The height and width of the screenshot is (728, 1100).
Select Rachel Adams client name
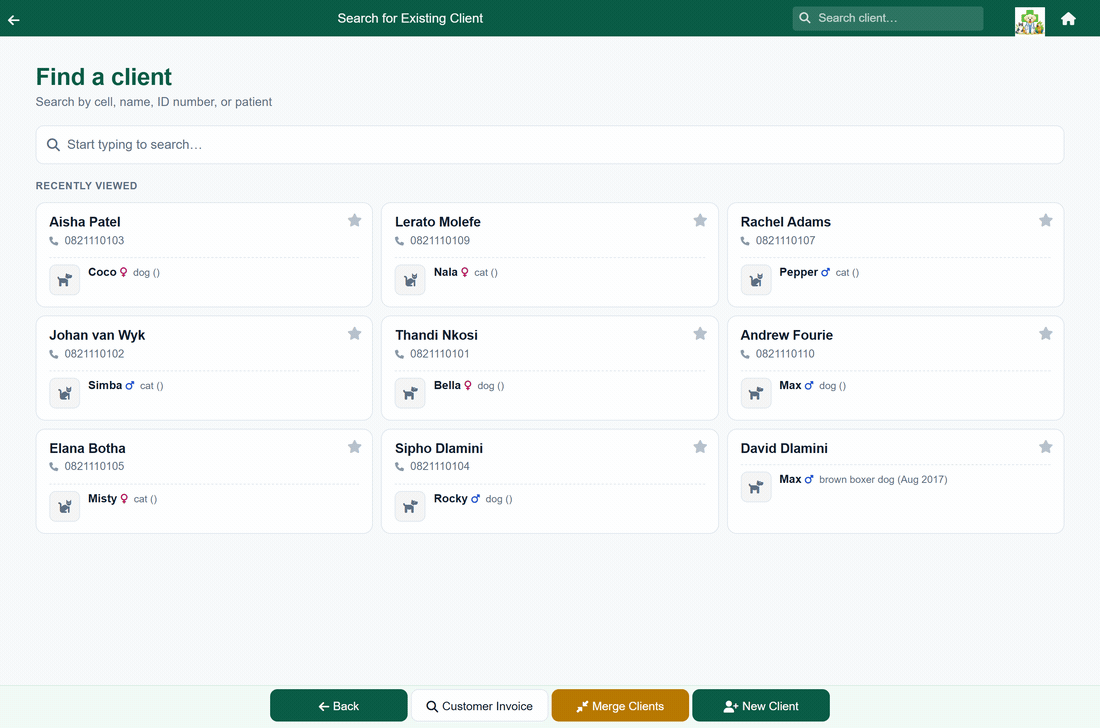click(786, 222)
